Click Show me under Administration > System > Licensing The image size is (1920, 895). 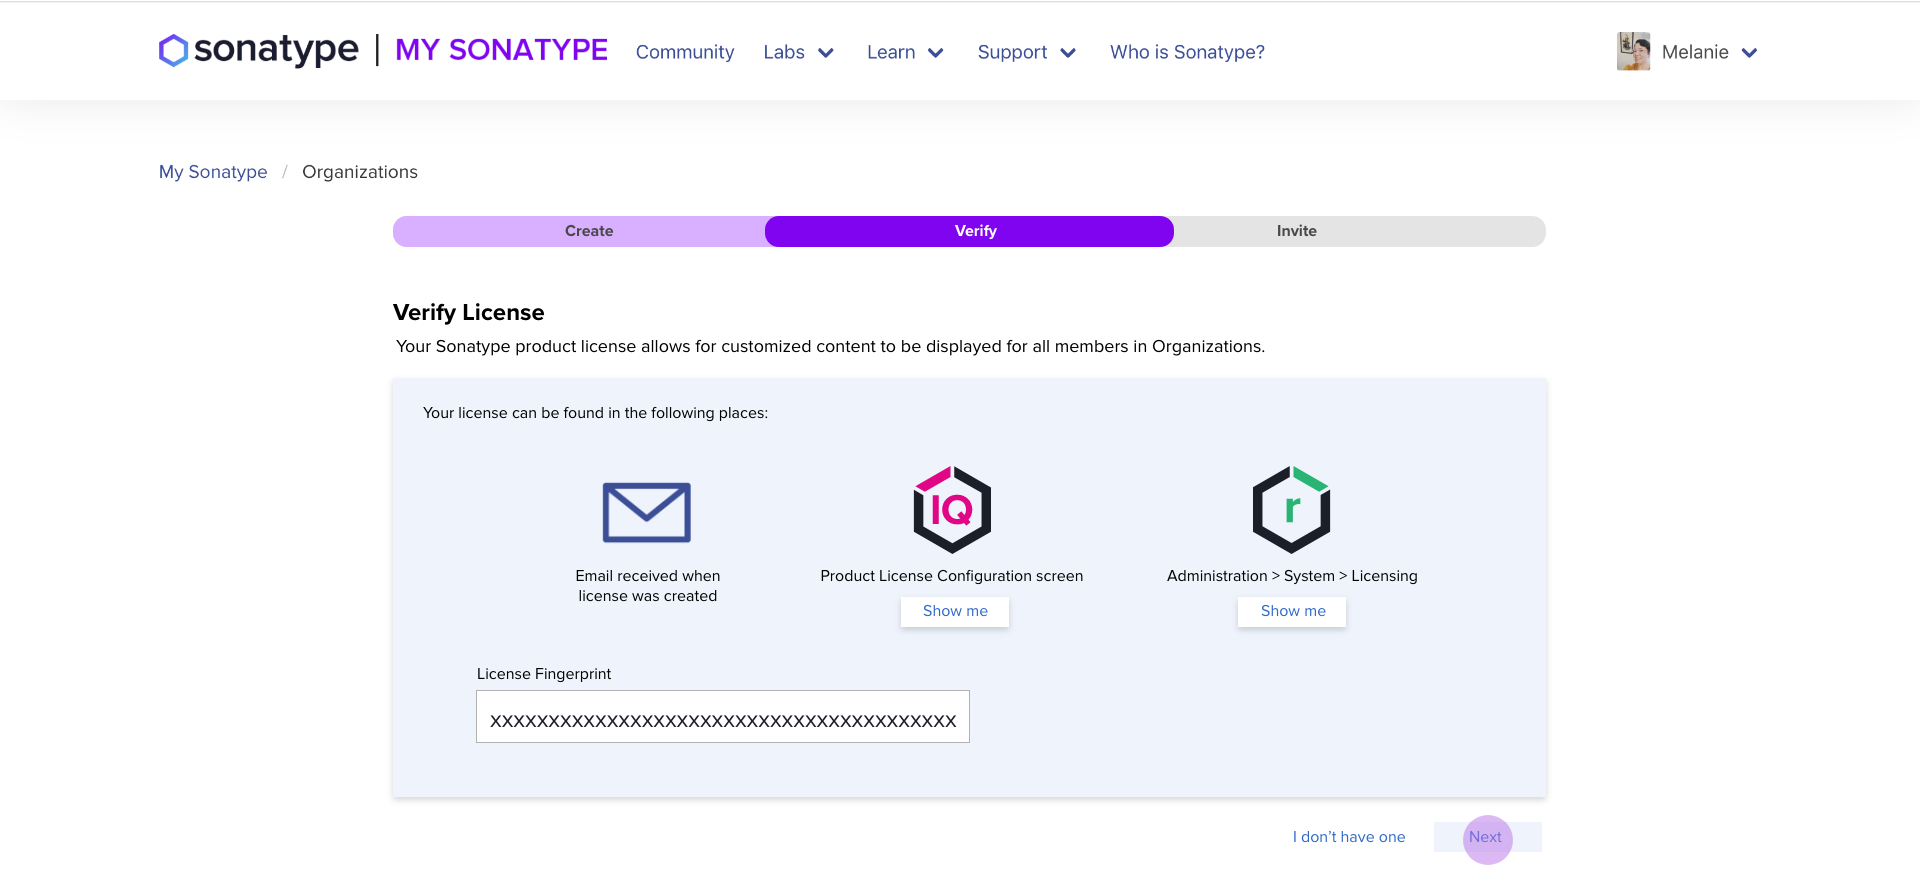pos(1292,611)
